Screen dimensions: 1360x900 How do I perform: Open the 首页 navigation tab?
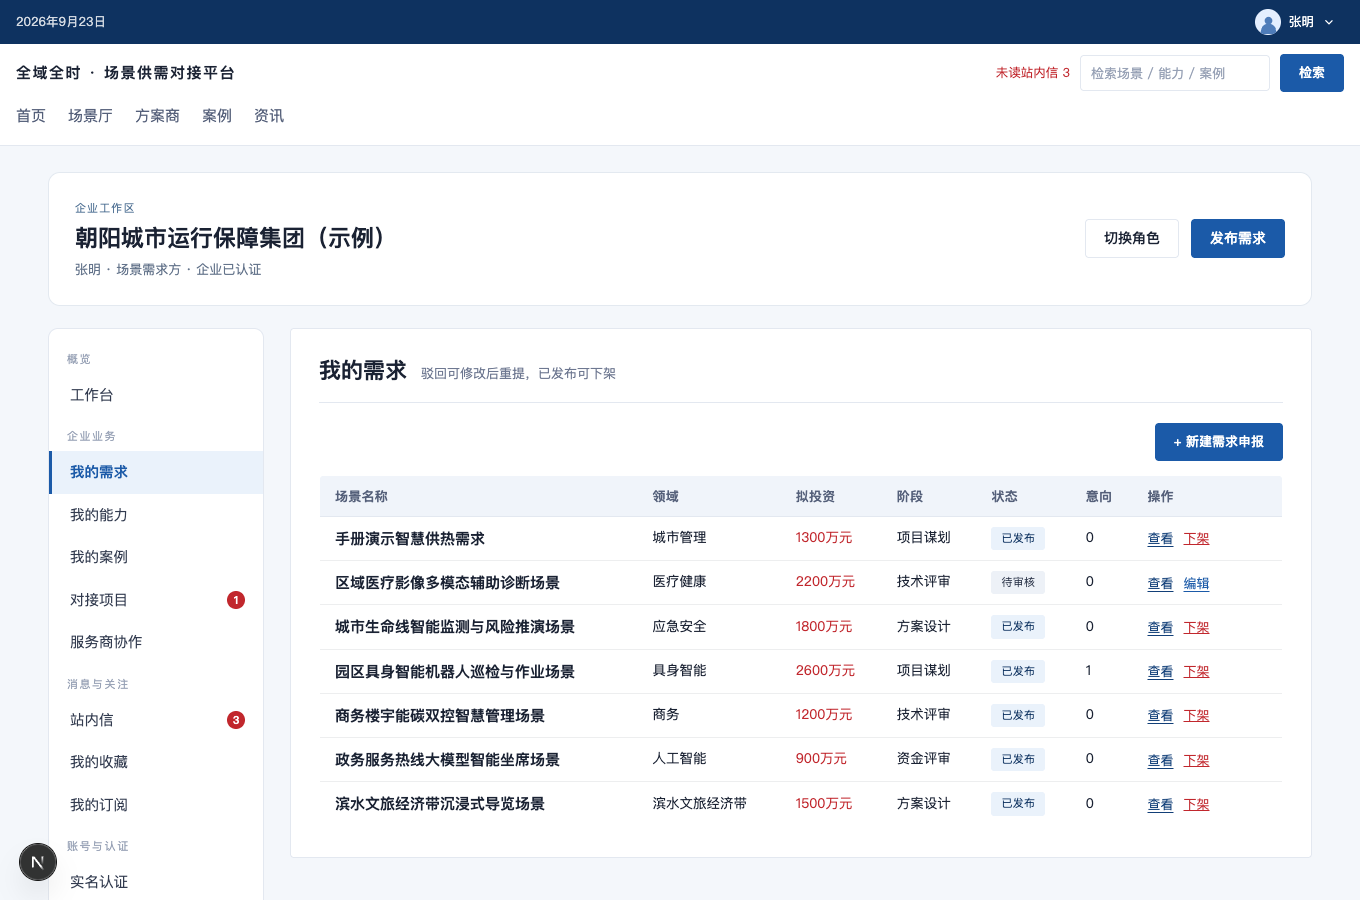(31, 116)
